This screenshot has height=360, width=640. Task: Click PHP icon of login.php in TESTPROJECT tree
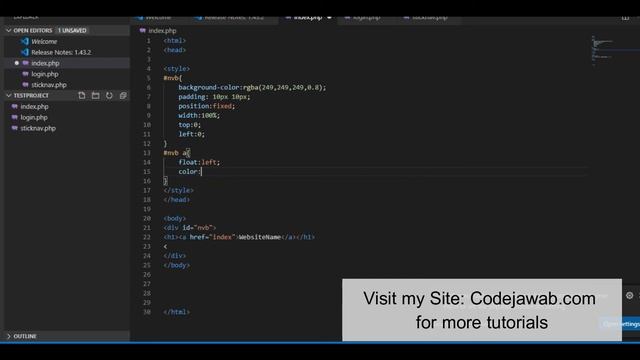[x=15, y=117]
